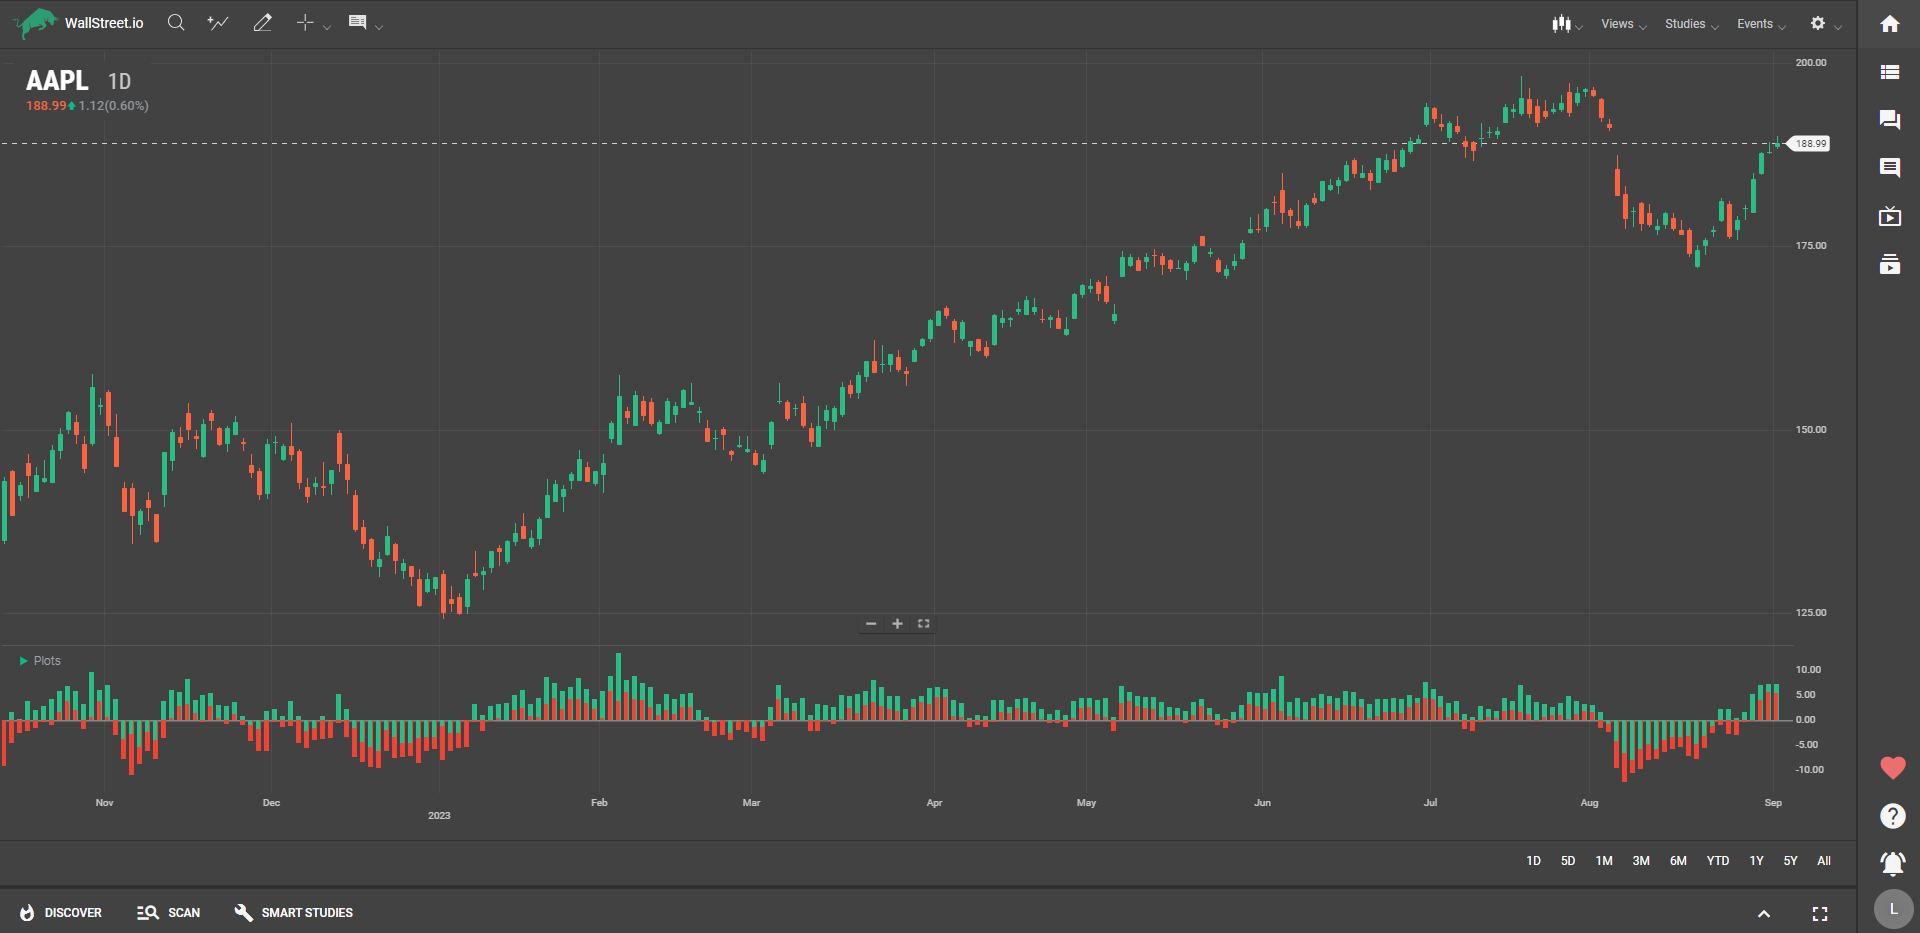
Task: Click the Feb date axis label
Action: tap(599, 803)
